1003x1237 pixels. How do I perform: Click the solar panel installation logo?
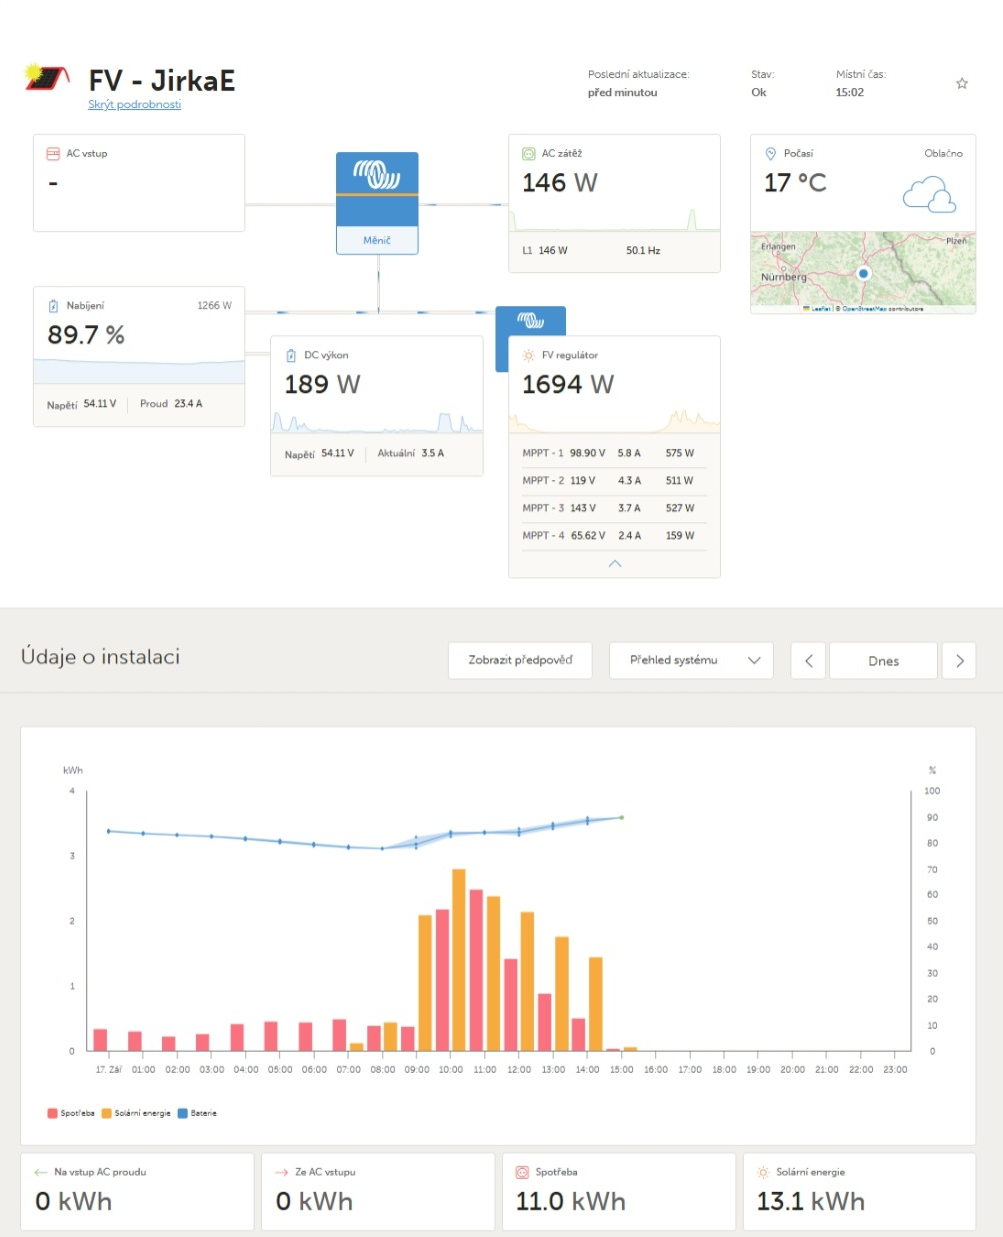point(47,78)
